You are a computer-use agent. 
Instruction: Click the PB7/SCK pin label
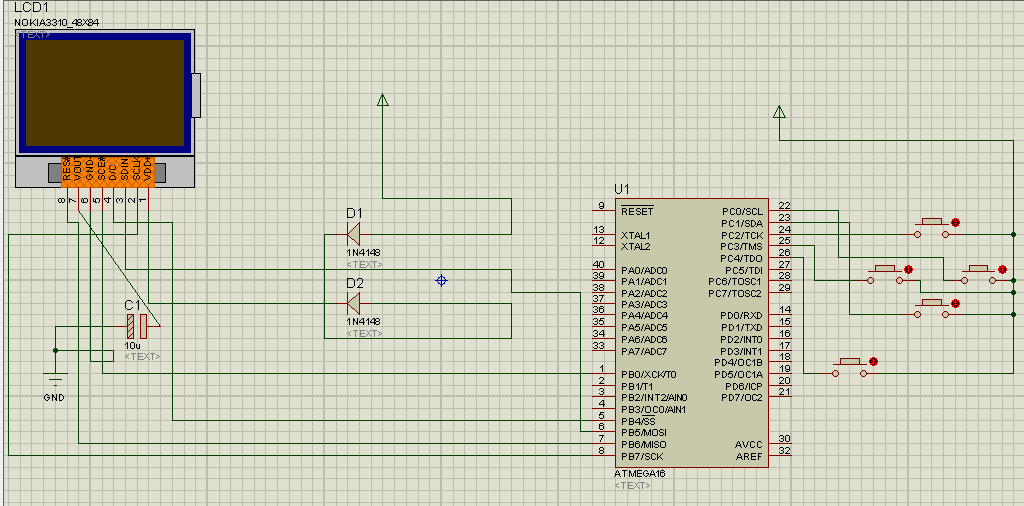pos(641,456)
